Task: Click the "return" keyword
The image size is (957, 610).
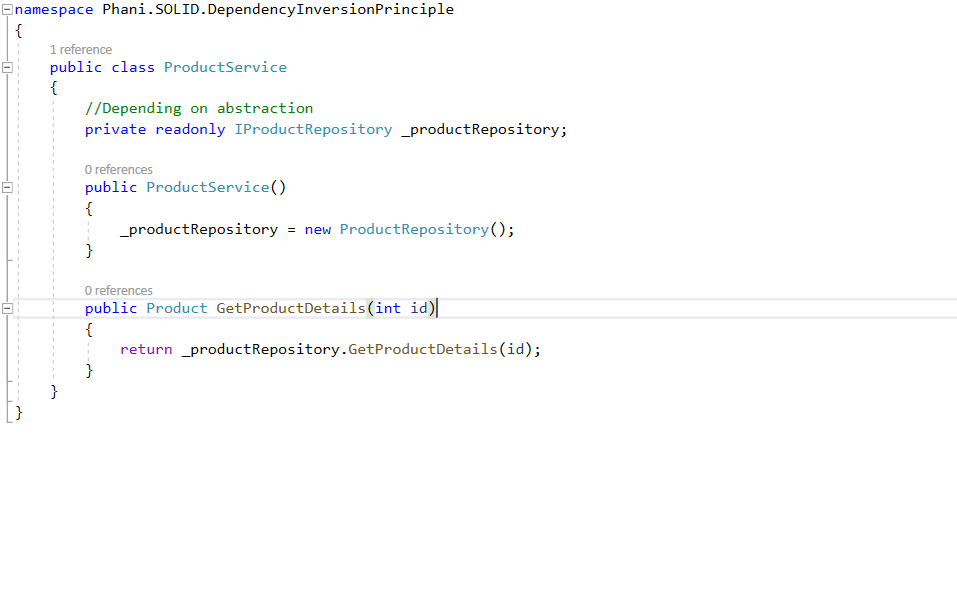Action: tap(146, 349)
